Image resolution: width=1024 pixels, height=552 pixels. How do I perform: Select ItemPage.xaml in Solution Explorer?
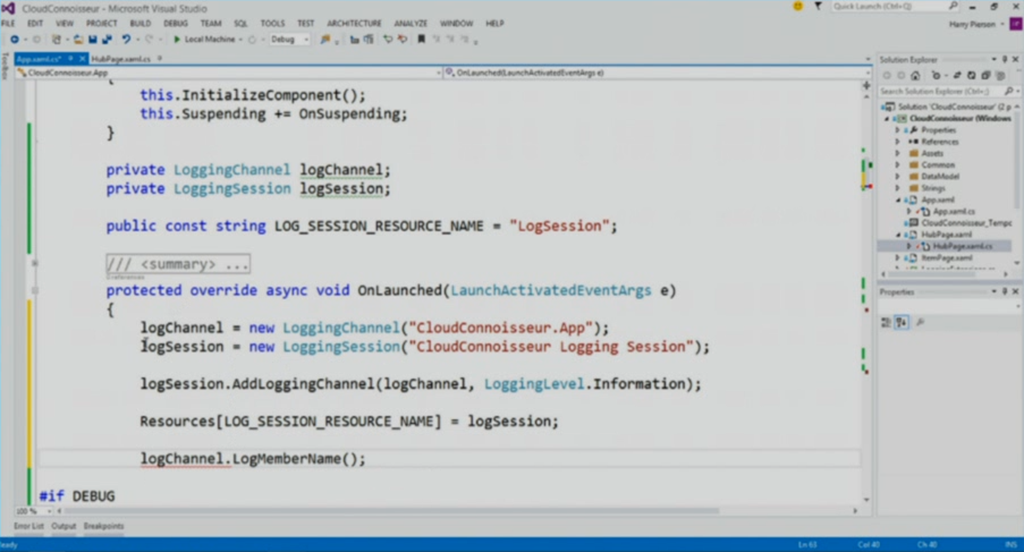(x=946, y=258)
